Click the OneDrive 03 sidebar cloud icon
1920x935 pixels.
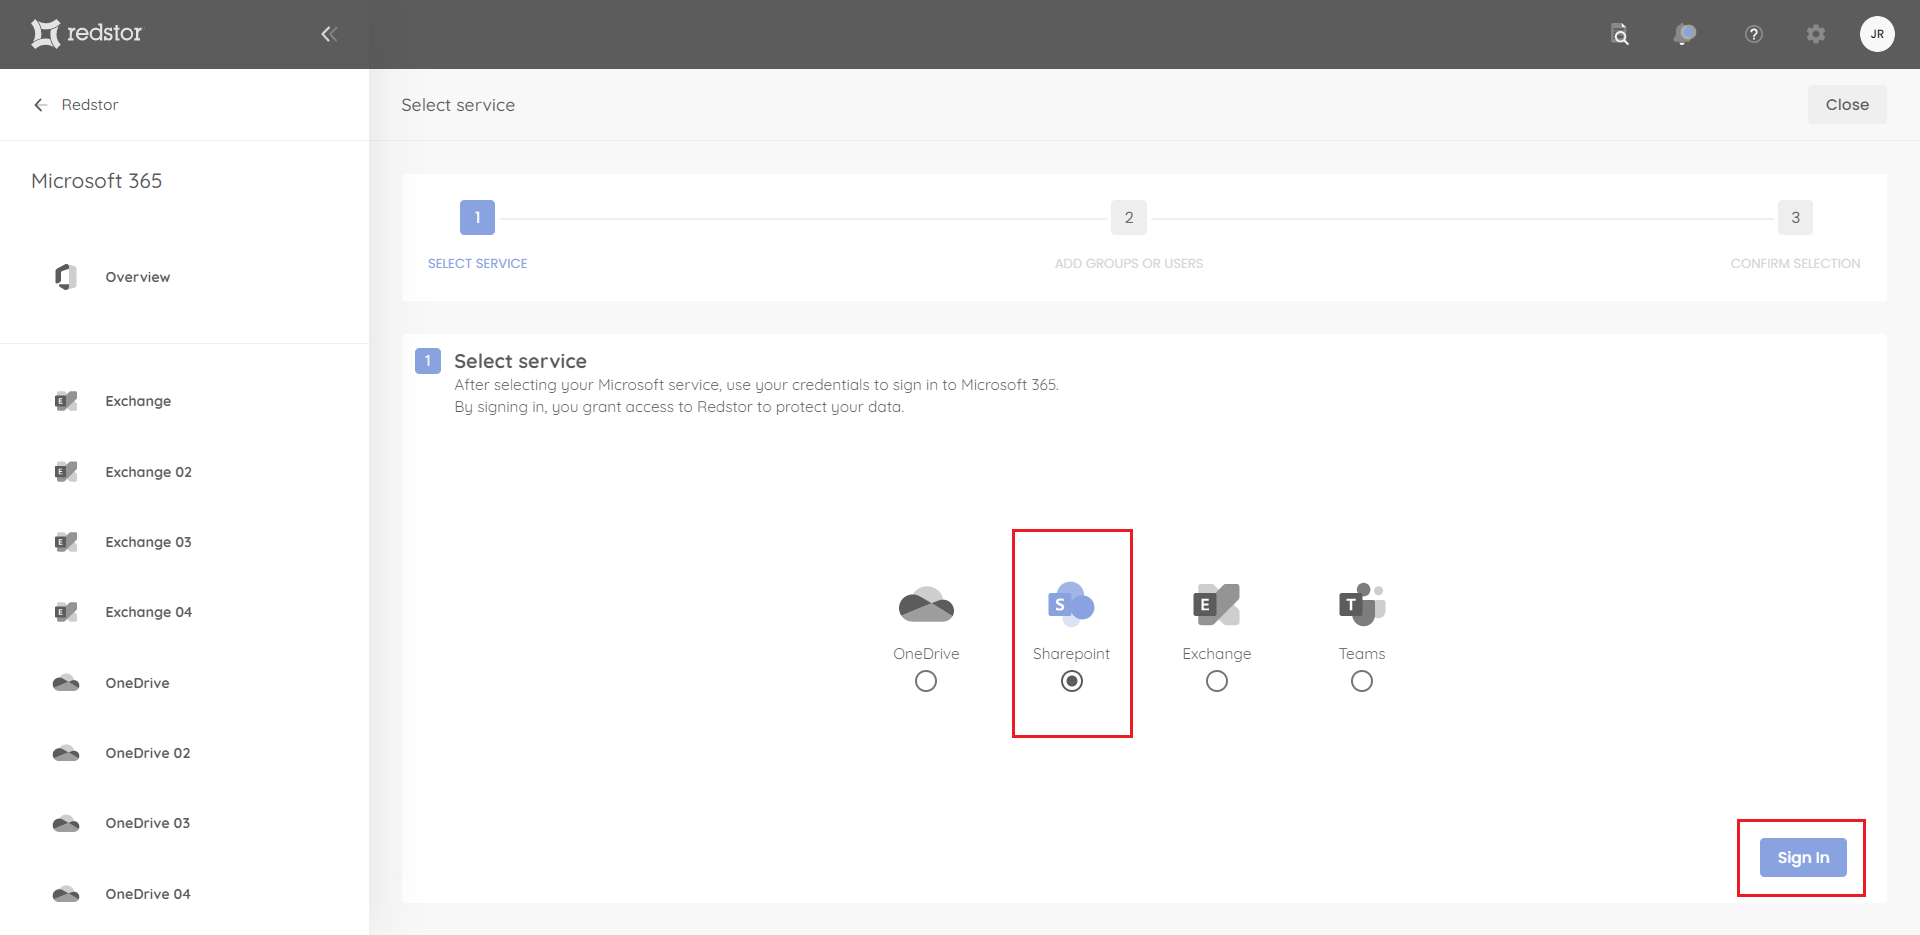click(66, 823)
